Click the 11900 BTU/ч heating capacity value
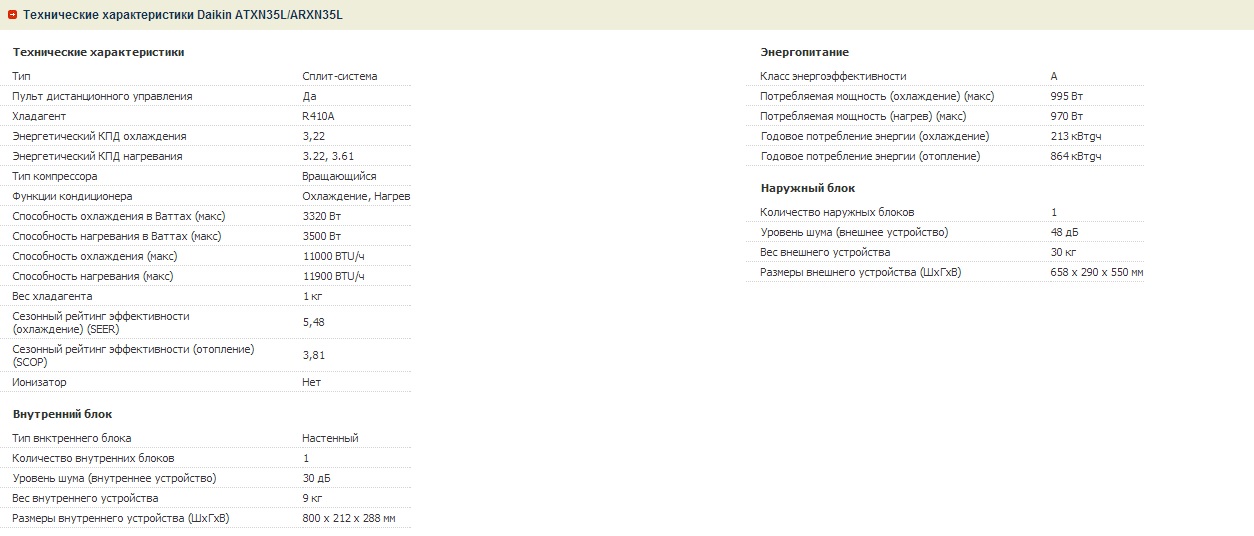 [x=333, y=276]
